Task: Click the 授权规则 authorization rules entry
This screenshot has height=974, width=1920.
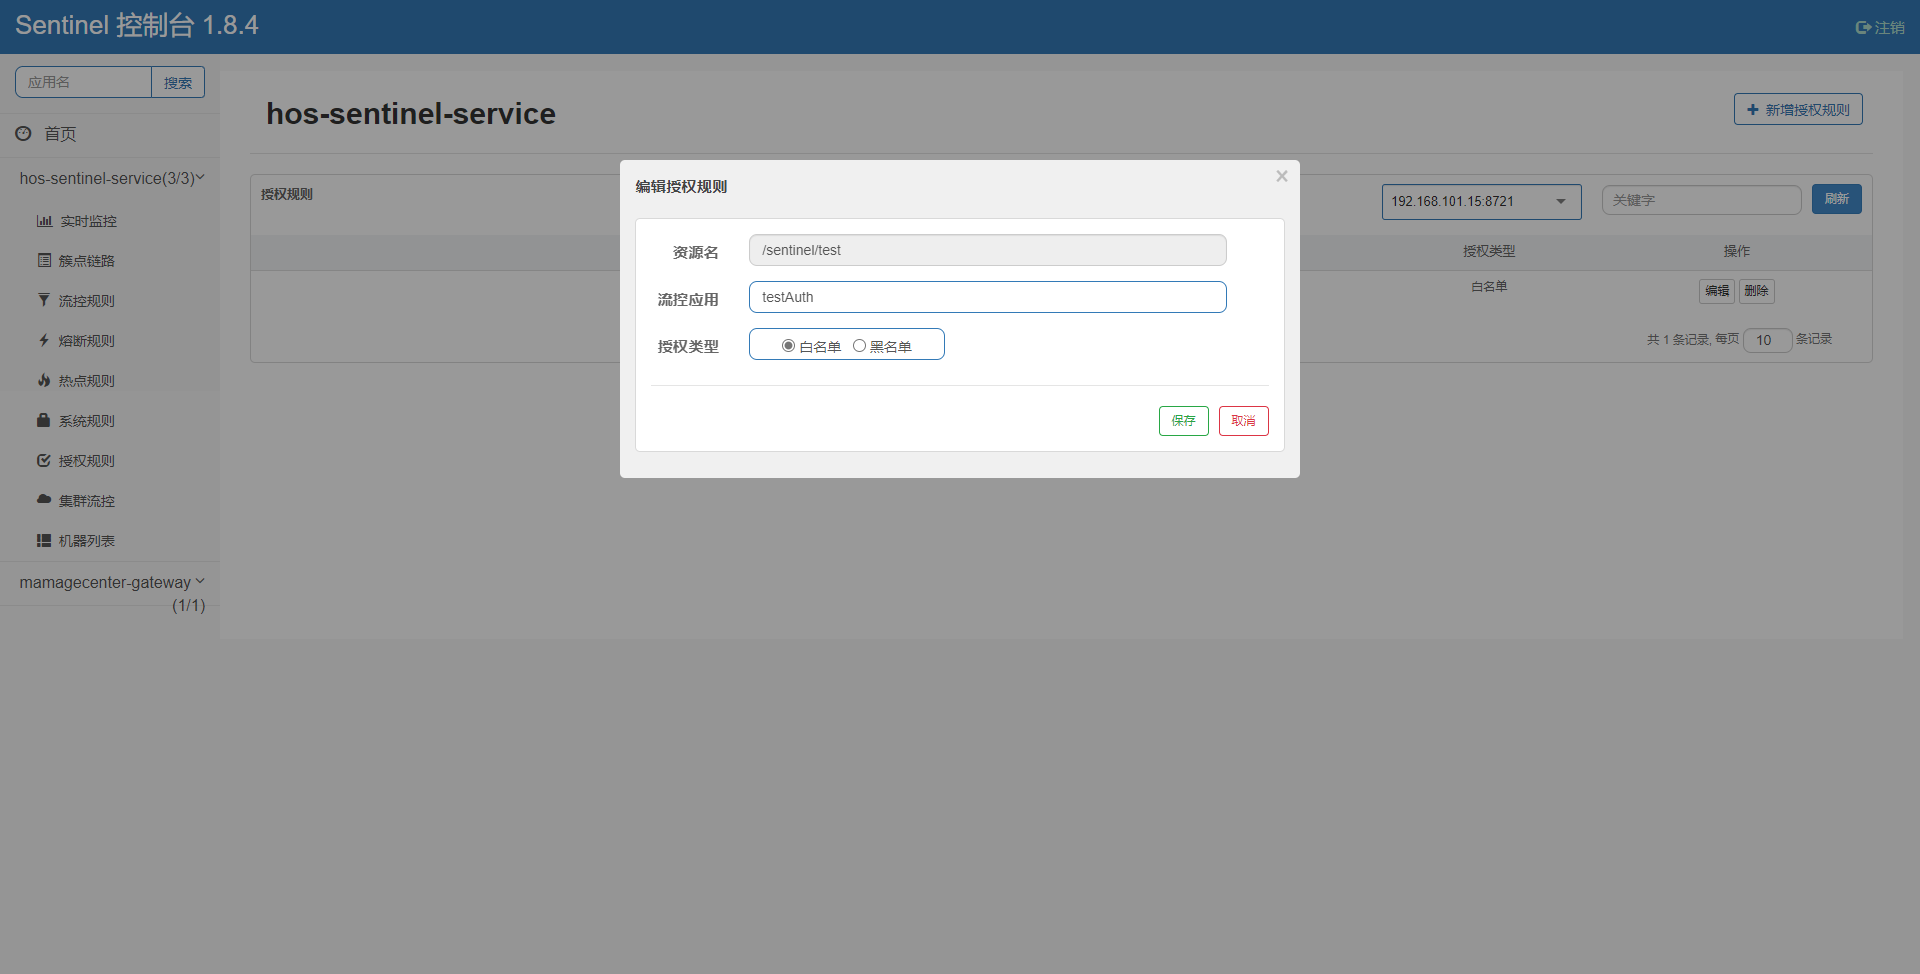Action: click(x=87, y=460)
